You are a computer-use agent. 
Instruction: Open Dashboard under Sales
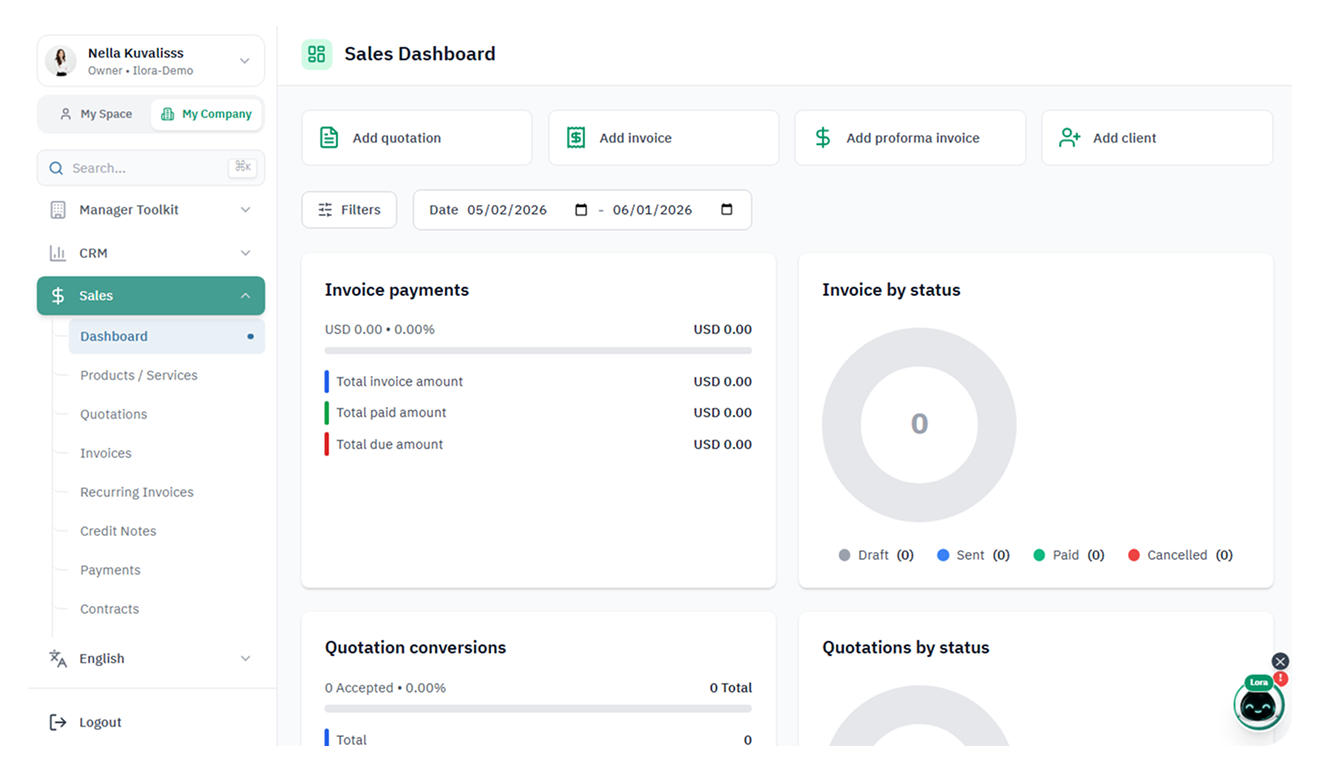point(167,336)
